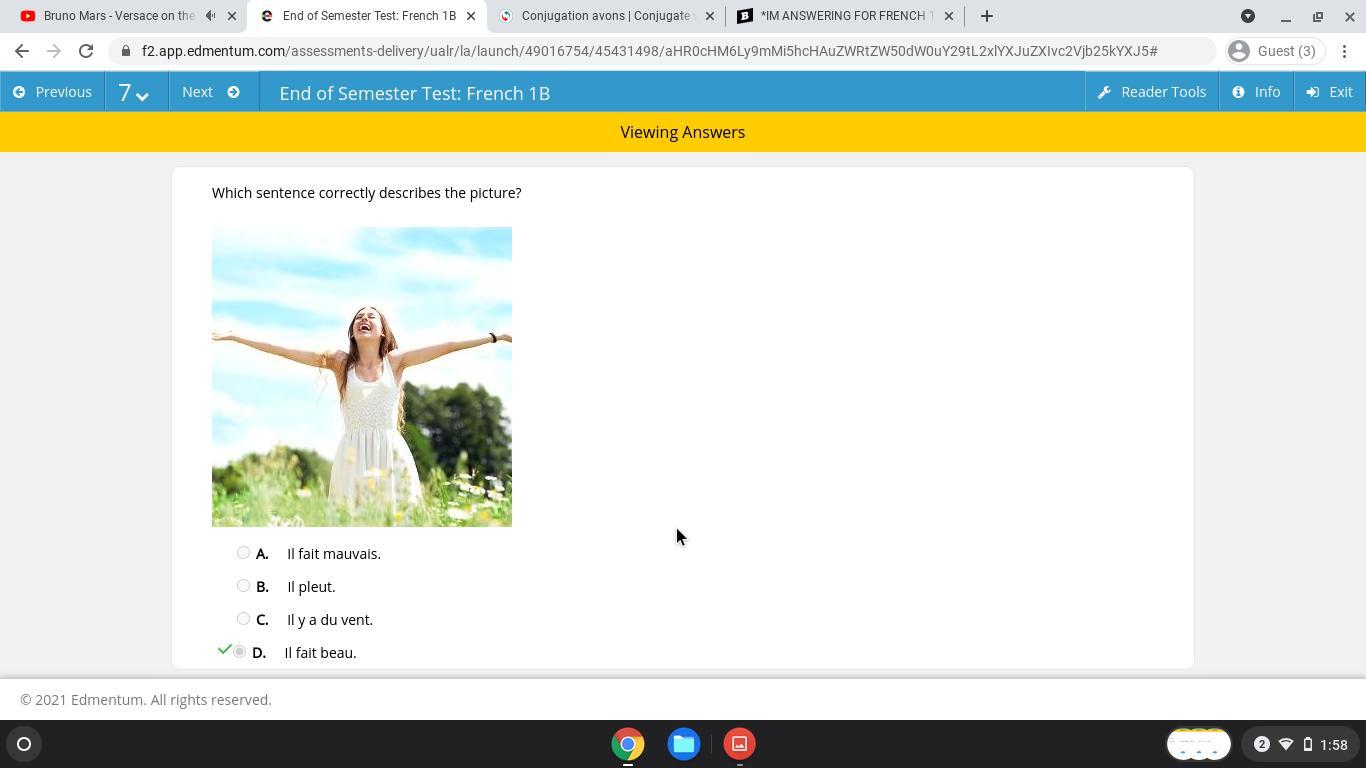1366x768 pixels.
Task: Open the question number 7 dropdown
Action: (x=135, y=92)
